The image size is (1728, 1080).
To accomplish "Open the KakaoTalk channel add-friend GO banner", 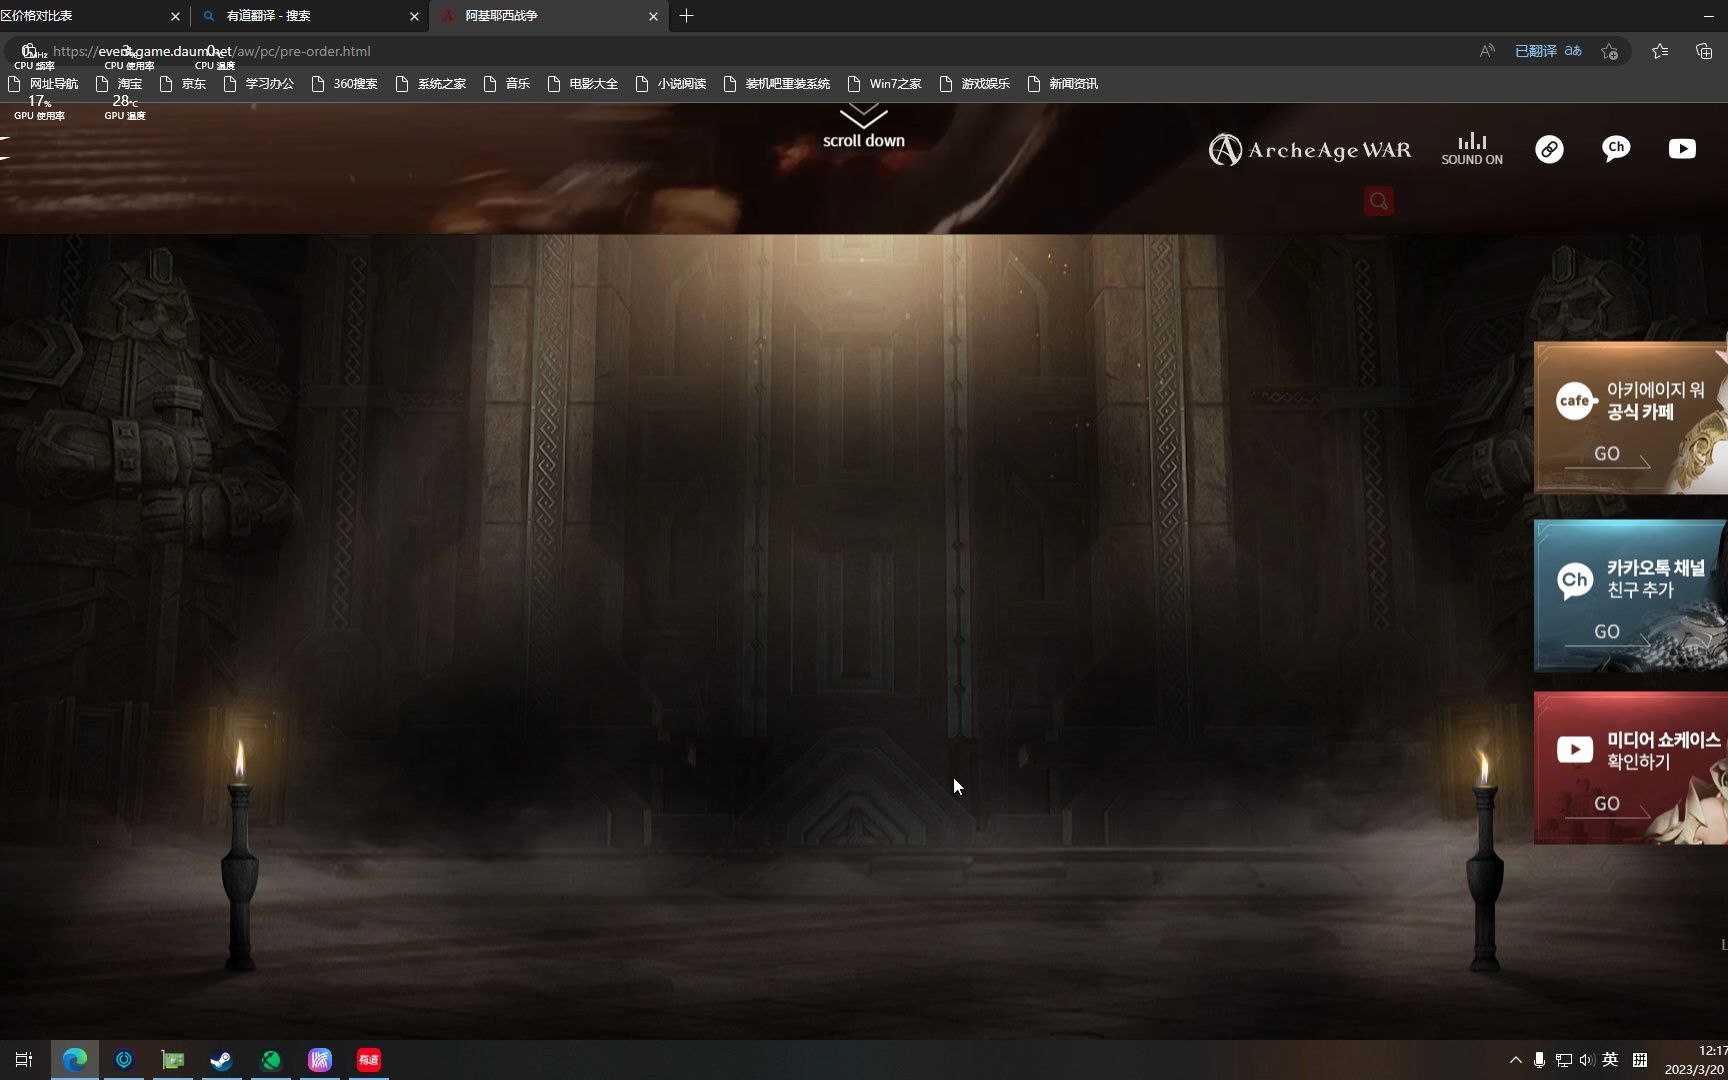I will pos(1631,596).
